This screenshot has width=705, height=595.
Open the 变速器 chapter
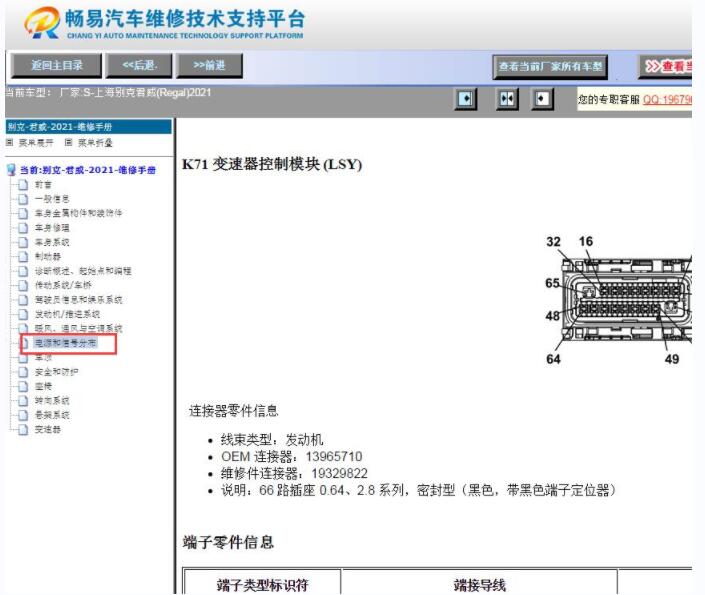(48, 429)
